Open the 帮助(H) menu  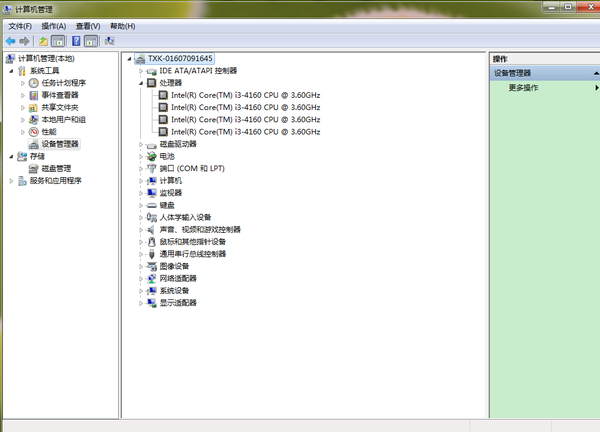click(x=122, y=26)
